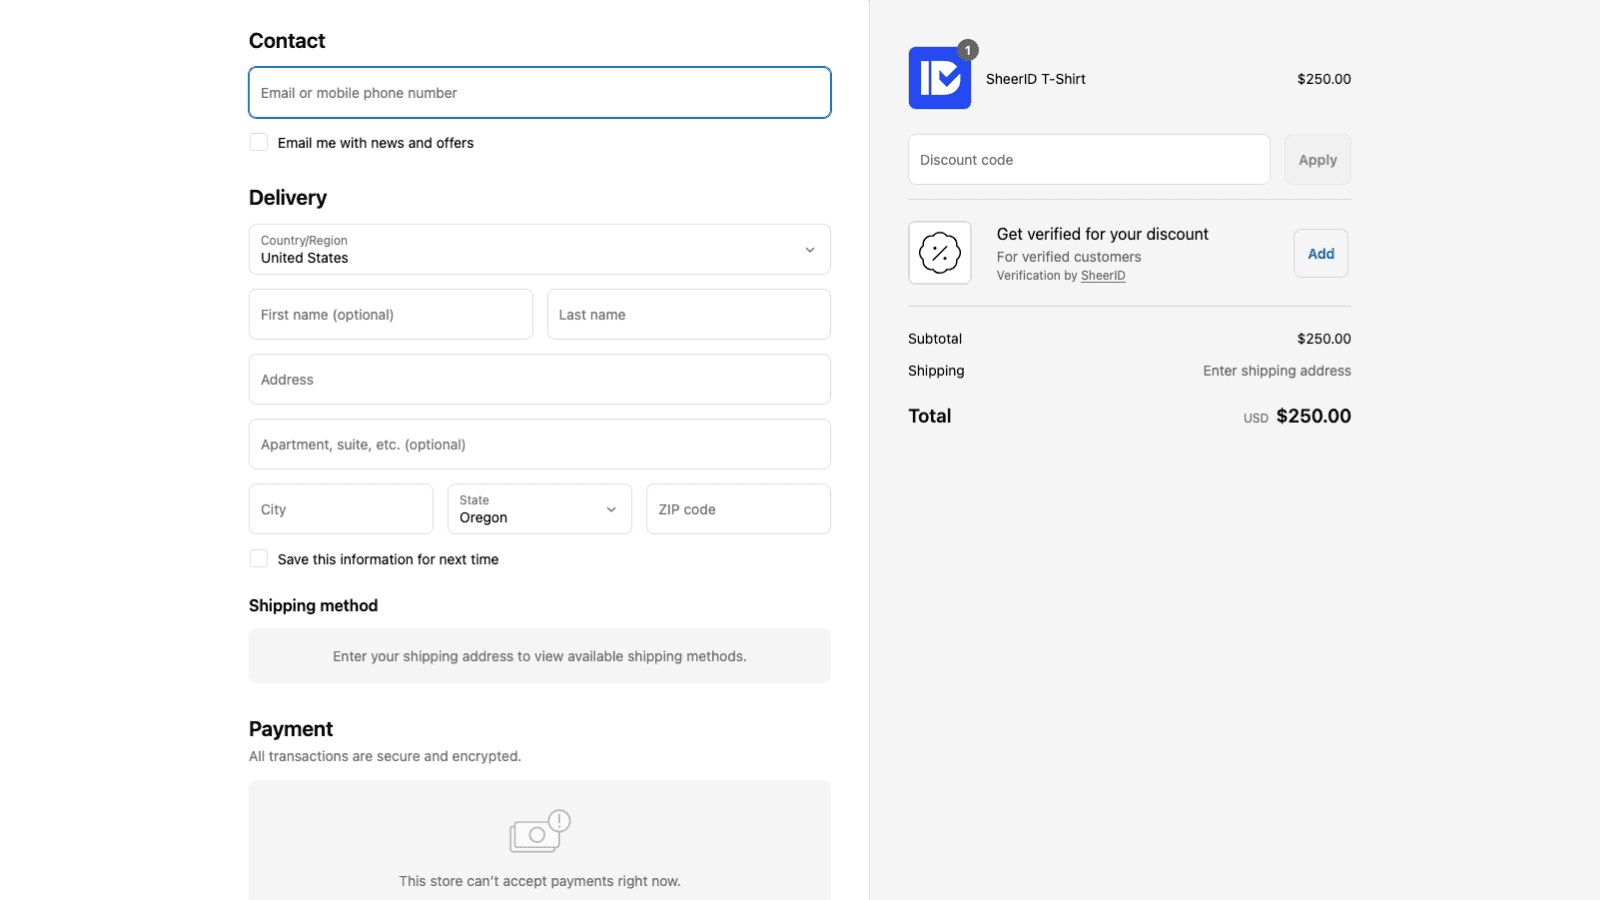This screenshot has height=900, width=1600.
Task: Click the shipping method notice bar
Action: tap(539, 656)
